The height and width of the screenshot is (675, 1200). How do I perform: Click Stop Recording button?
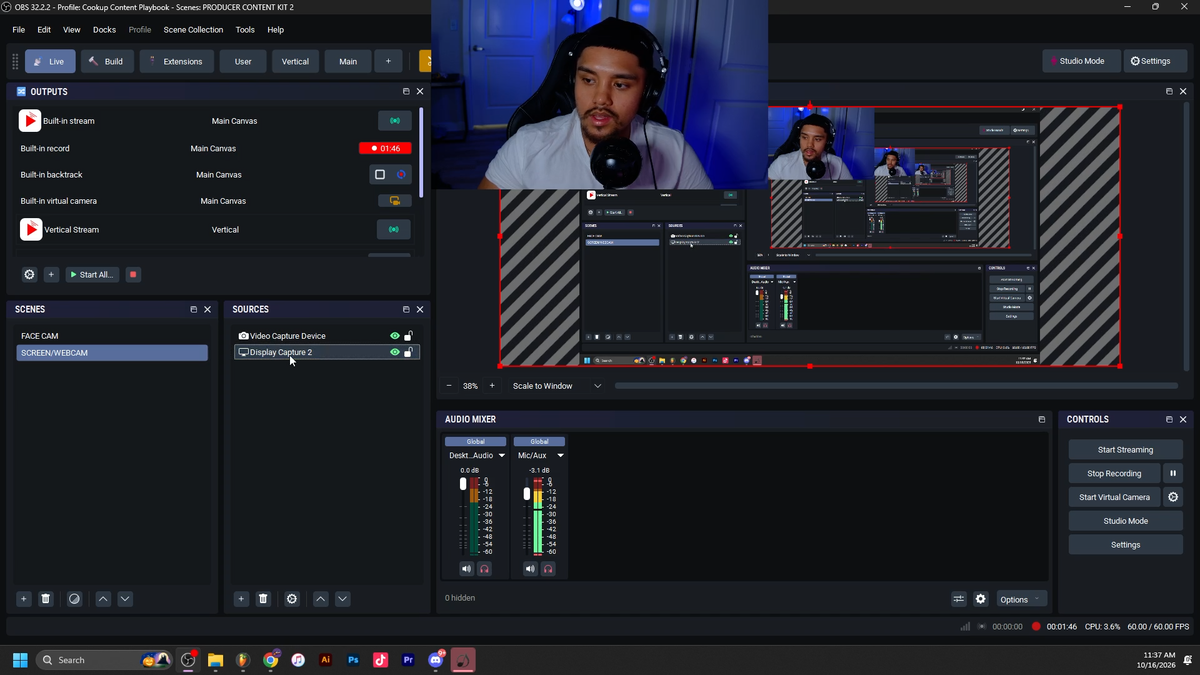coord(1114,473)
